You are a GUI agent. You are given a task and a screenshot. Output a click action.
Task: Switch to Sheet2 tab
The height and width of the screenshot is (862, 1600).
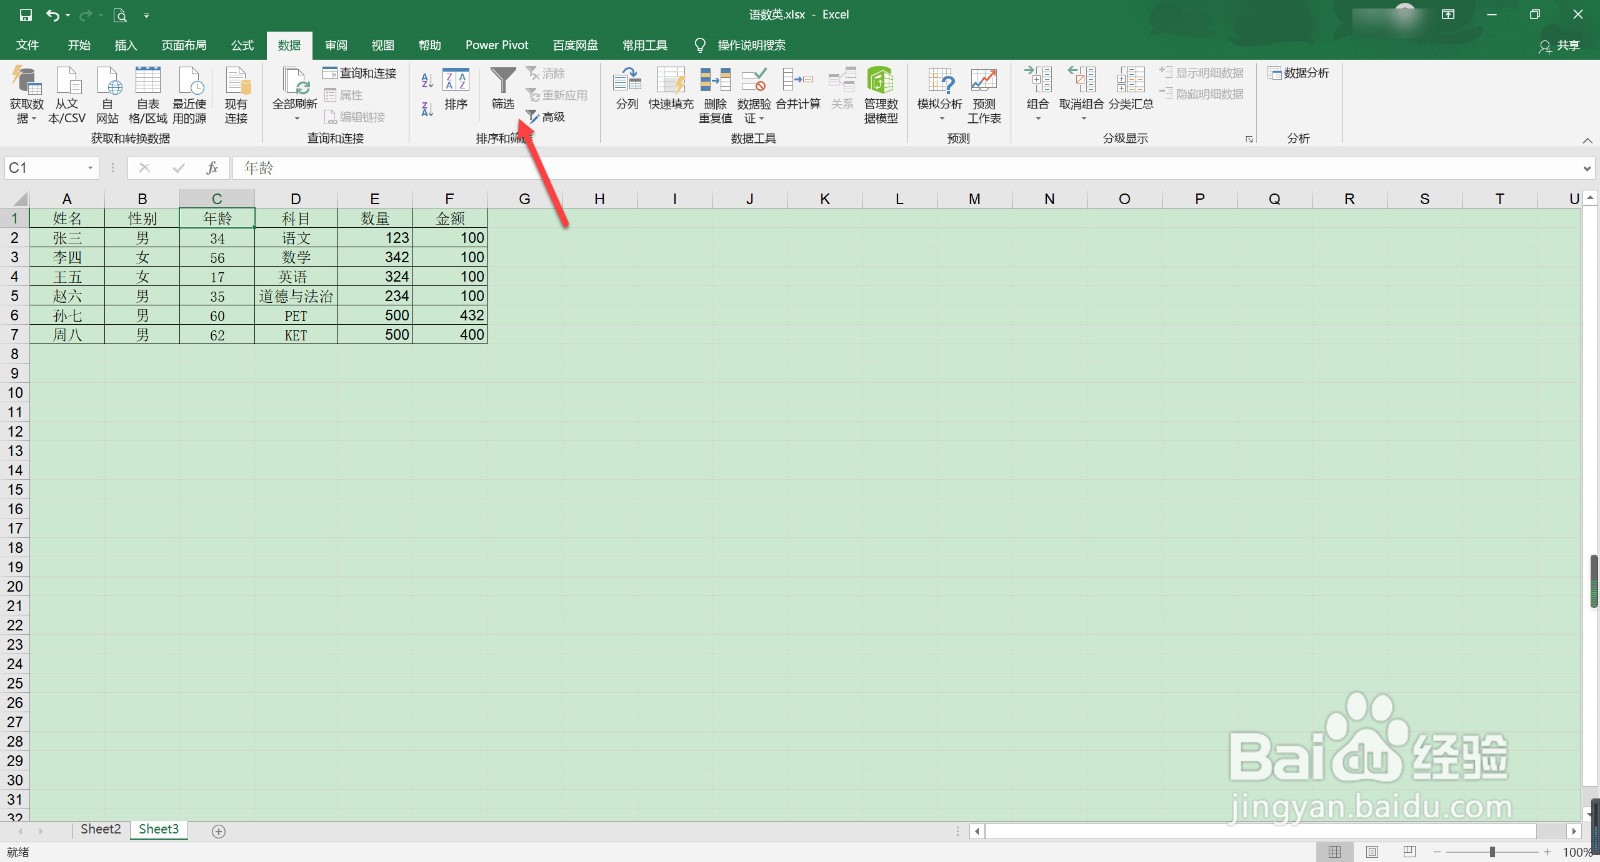pos(101,829)
